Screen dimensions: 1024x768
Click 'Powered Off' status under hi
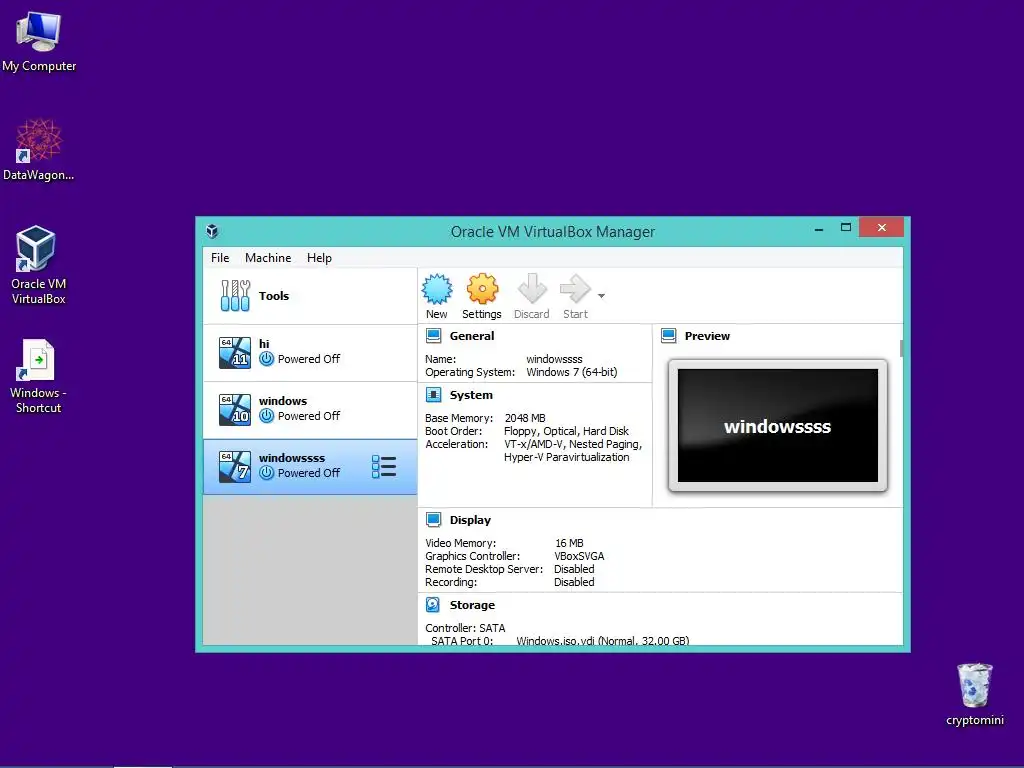(x=309, y=359)
